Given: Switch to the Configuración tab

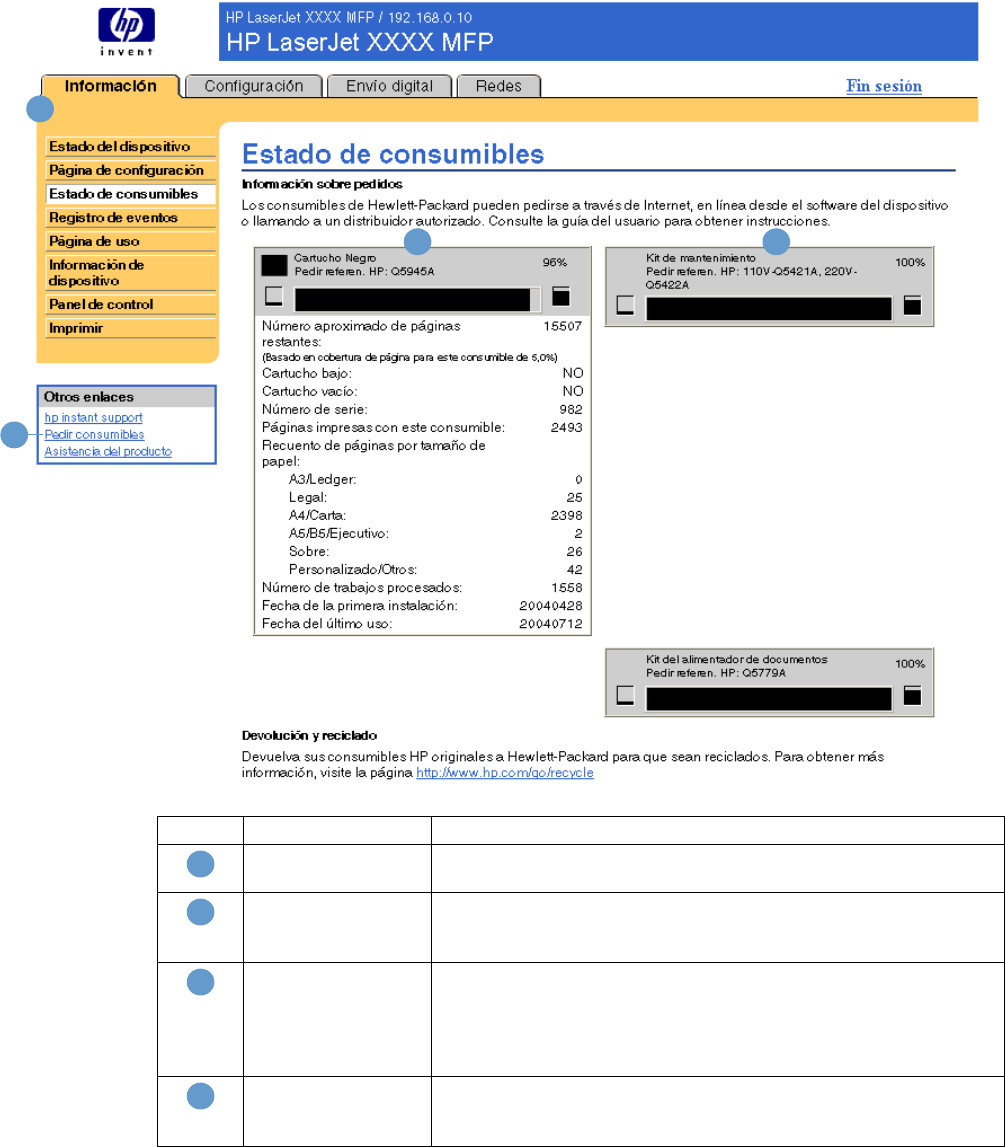Looking at the screenshot, I should [x=254, y=86].
